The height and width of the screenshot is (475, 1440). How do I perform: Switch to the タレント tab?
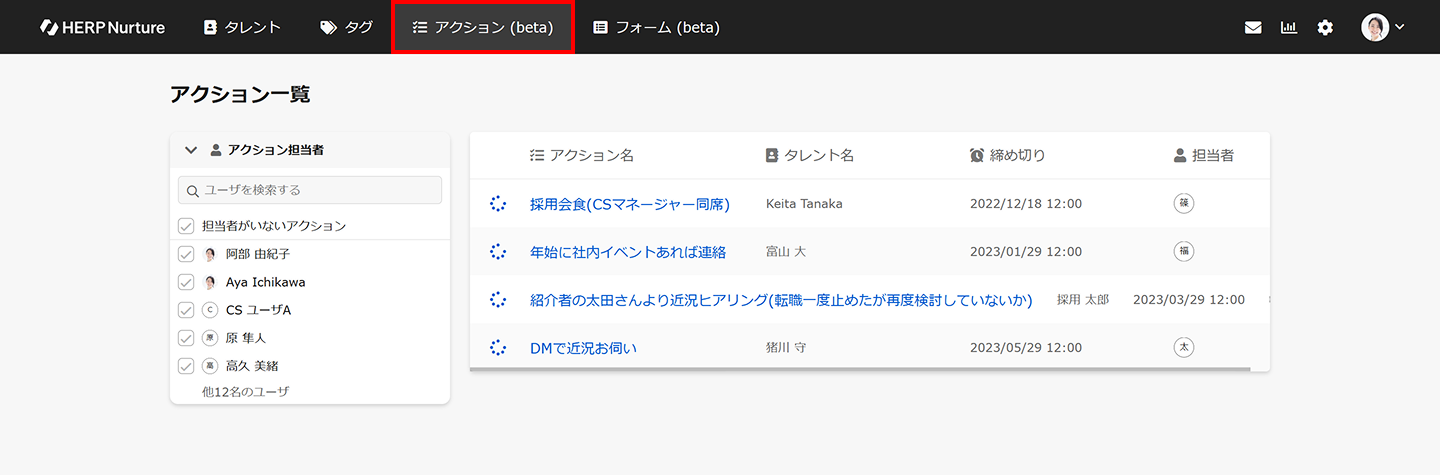(242, 28)
